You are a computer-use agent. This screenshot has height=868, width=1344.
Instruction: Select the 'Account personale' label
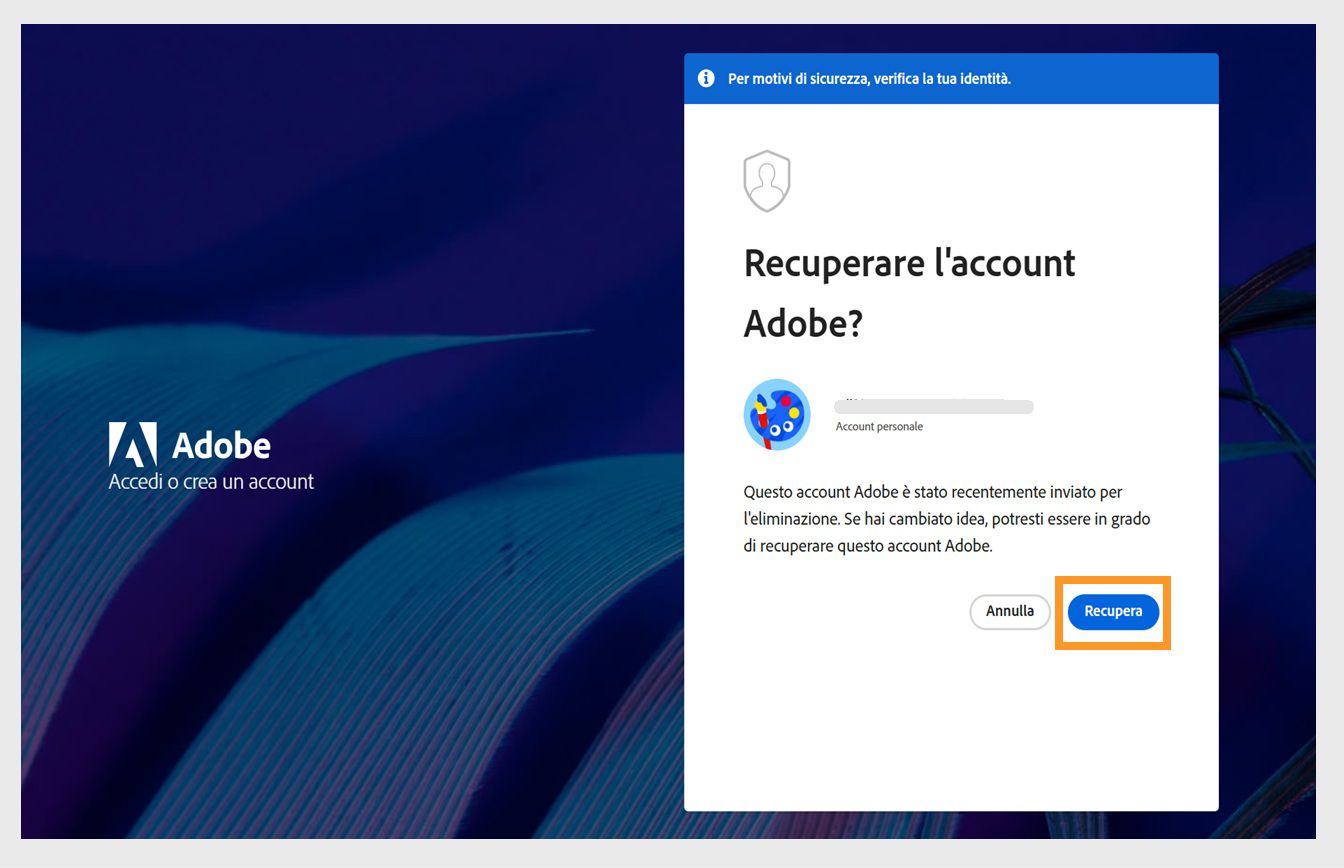point(877,426)
